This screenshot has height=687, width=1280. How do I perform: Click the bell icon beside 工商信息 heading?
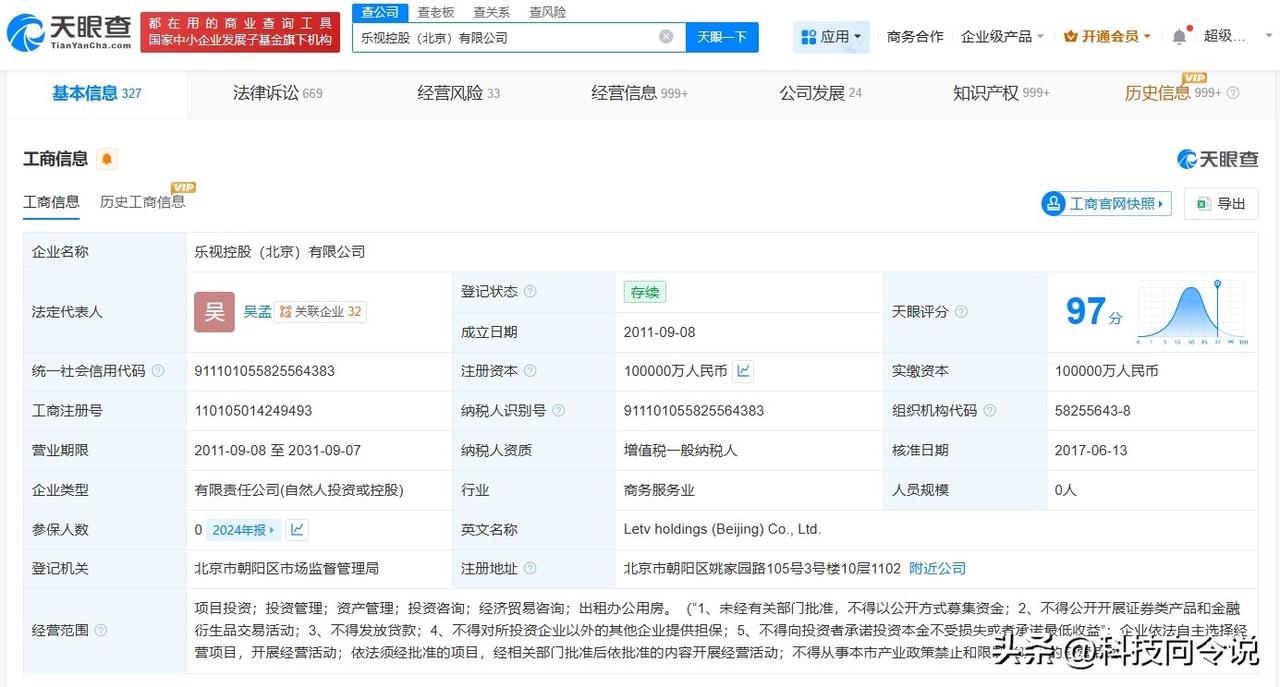[x=107, y=158]
